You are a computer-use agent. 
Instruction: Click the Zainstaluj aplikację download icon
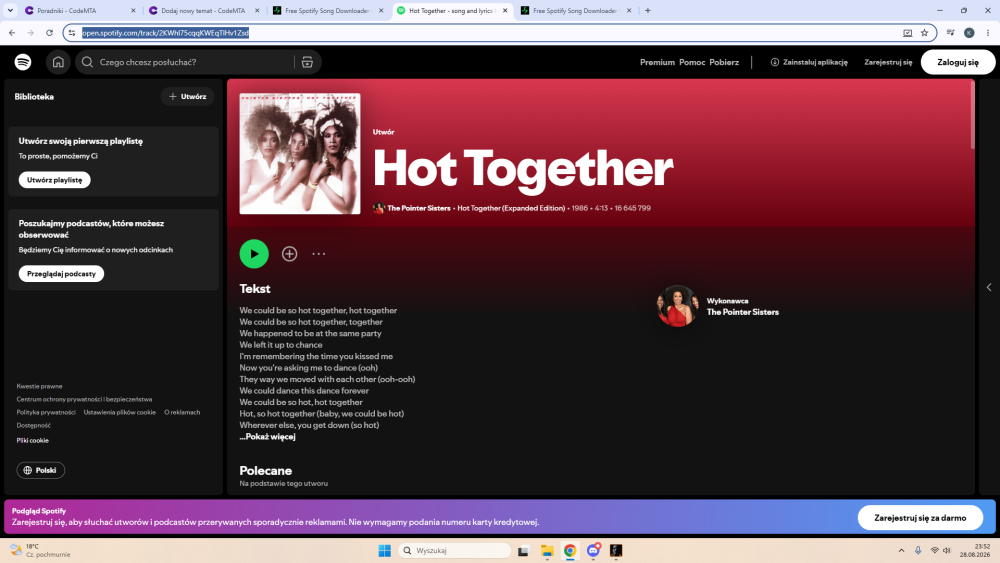click(x=775, y=62)
